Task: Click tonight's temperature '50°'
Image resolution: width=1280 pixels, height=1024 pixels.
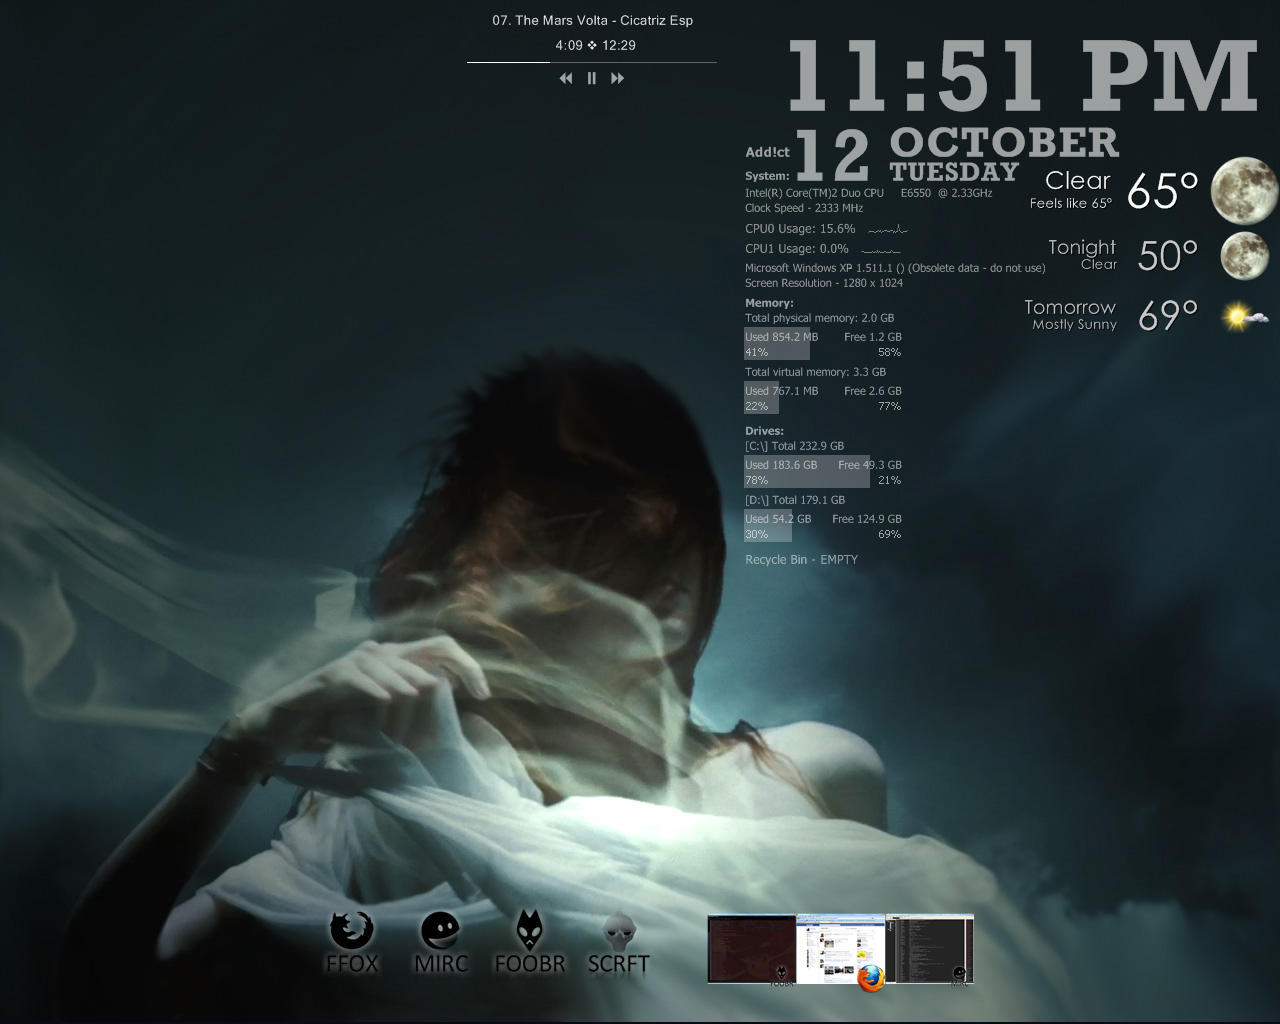Action: pos(1168,256)
